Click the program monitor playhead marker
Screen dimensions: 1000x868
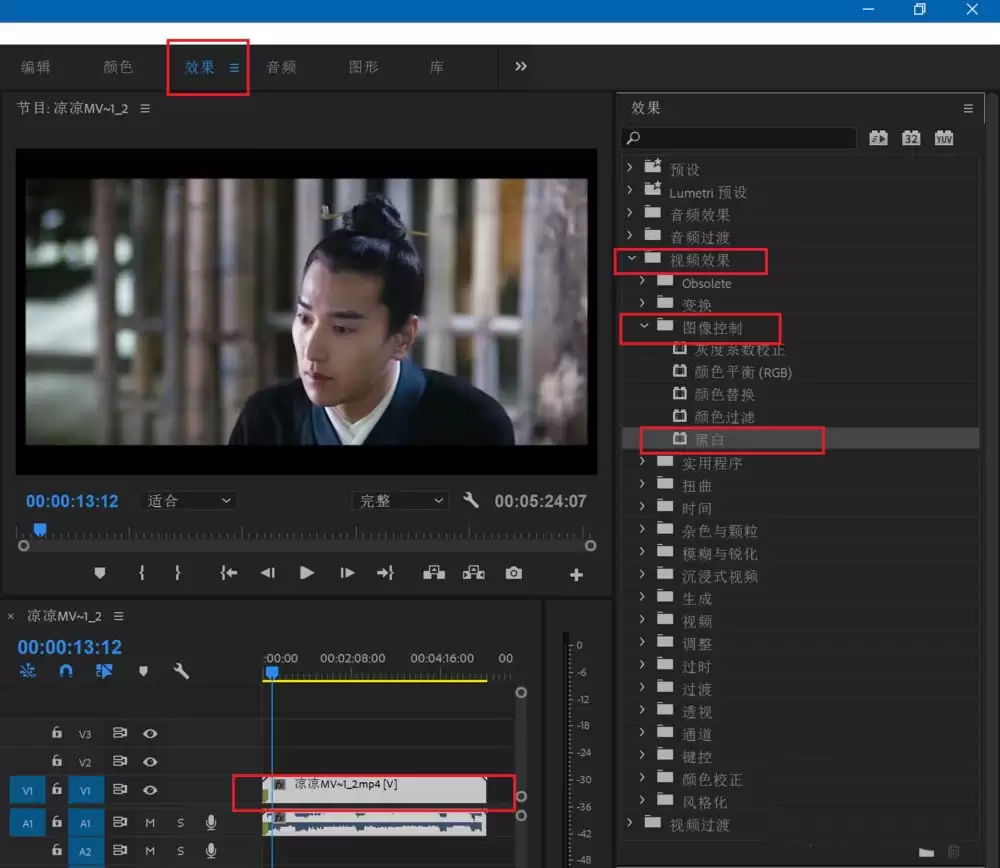tap(40, 529)
